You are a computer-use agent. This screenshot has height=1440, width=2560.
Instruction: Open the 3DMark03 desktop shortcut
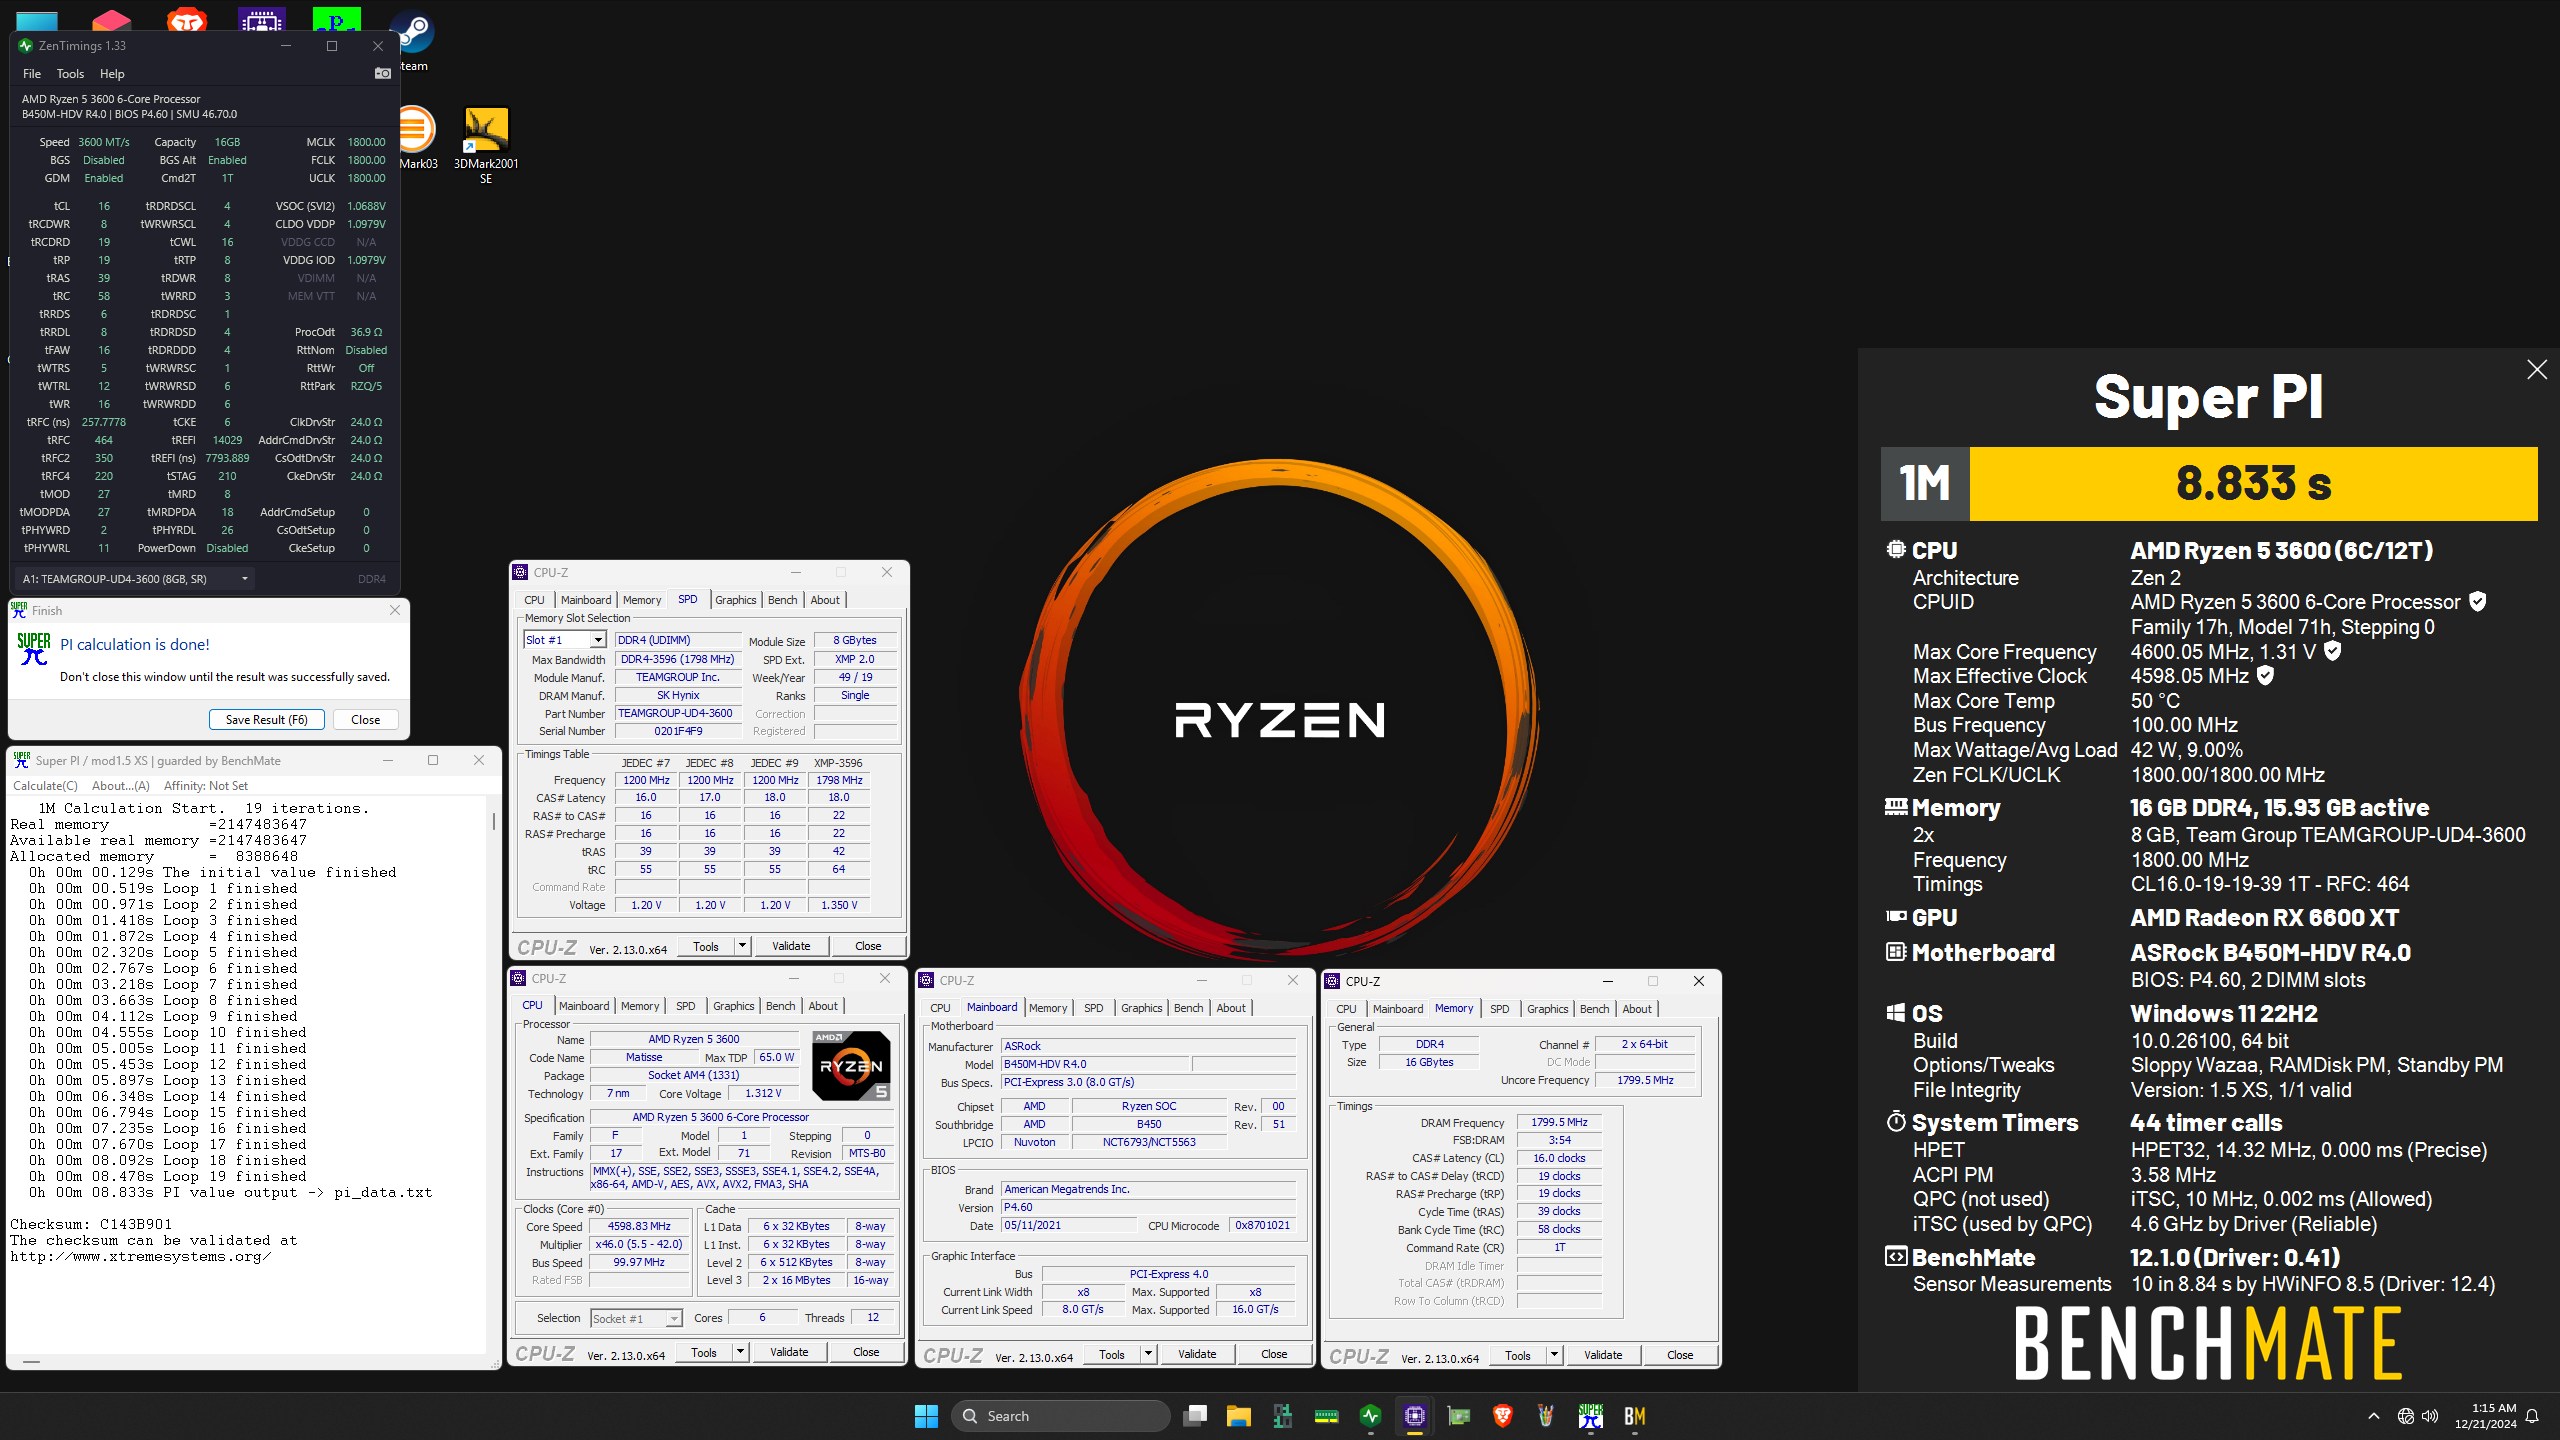click(x=418, y=138)
